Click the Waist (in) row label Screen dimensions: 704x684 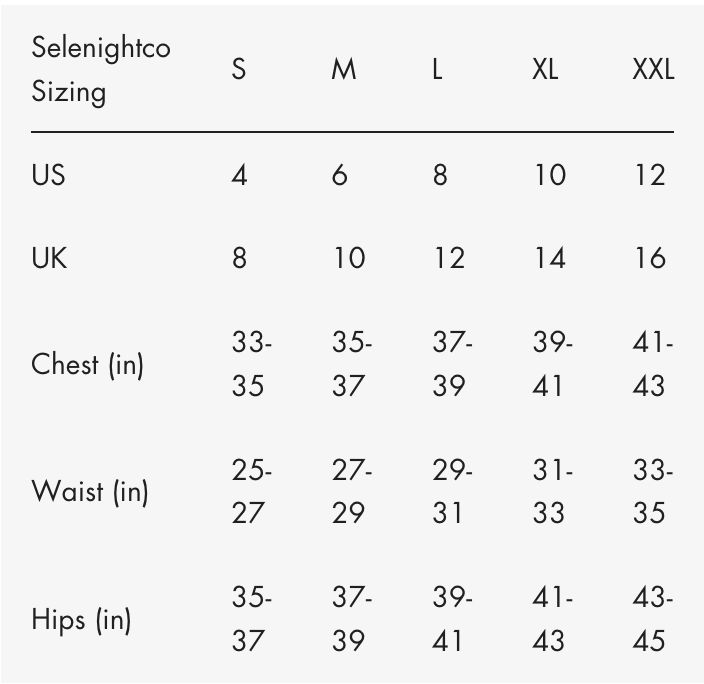tap(89, 491)
